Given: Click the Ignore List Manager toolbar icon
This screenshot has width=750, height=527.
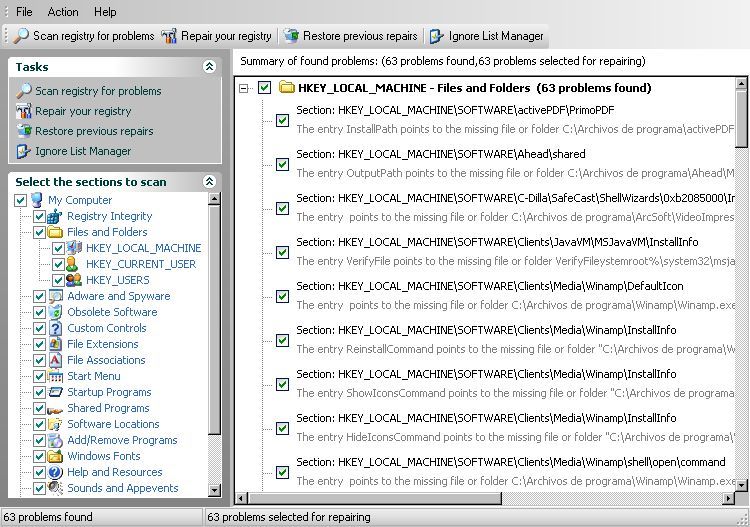Looking at the screenshot, I should (436, 36).
